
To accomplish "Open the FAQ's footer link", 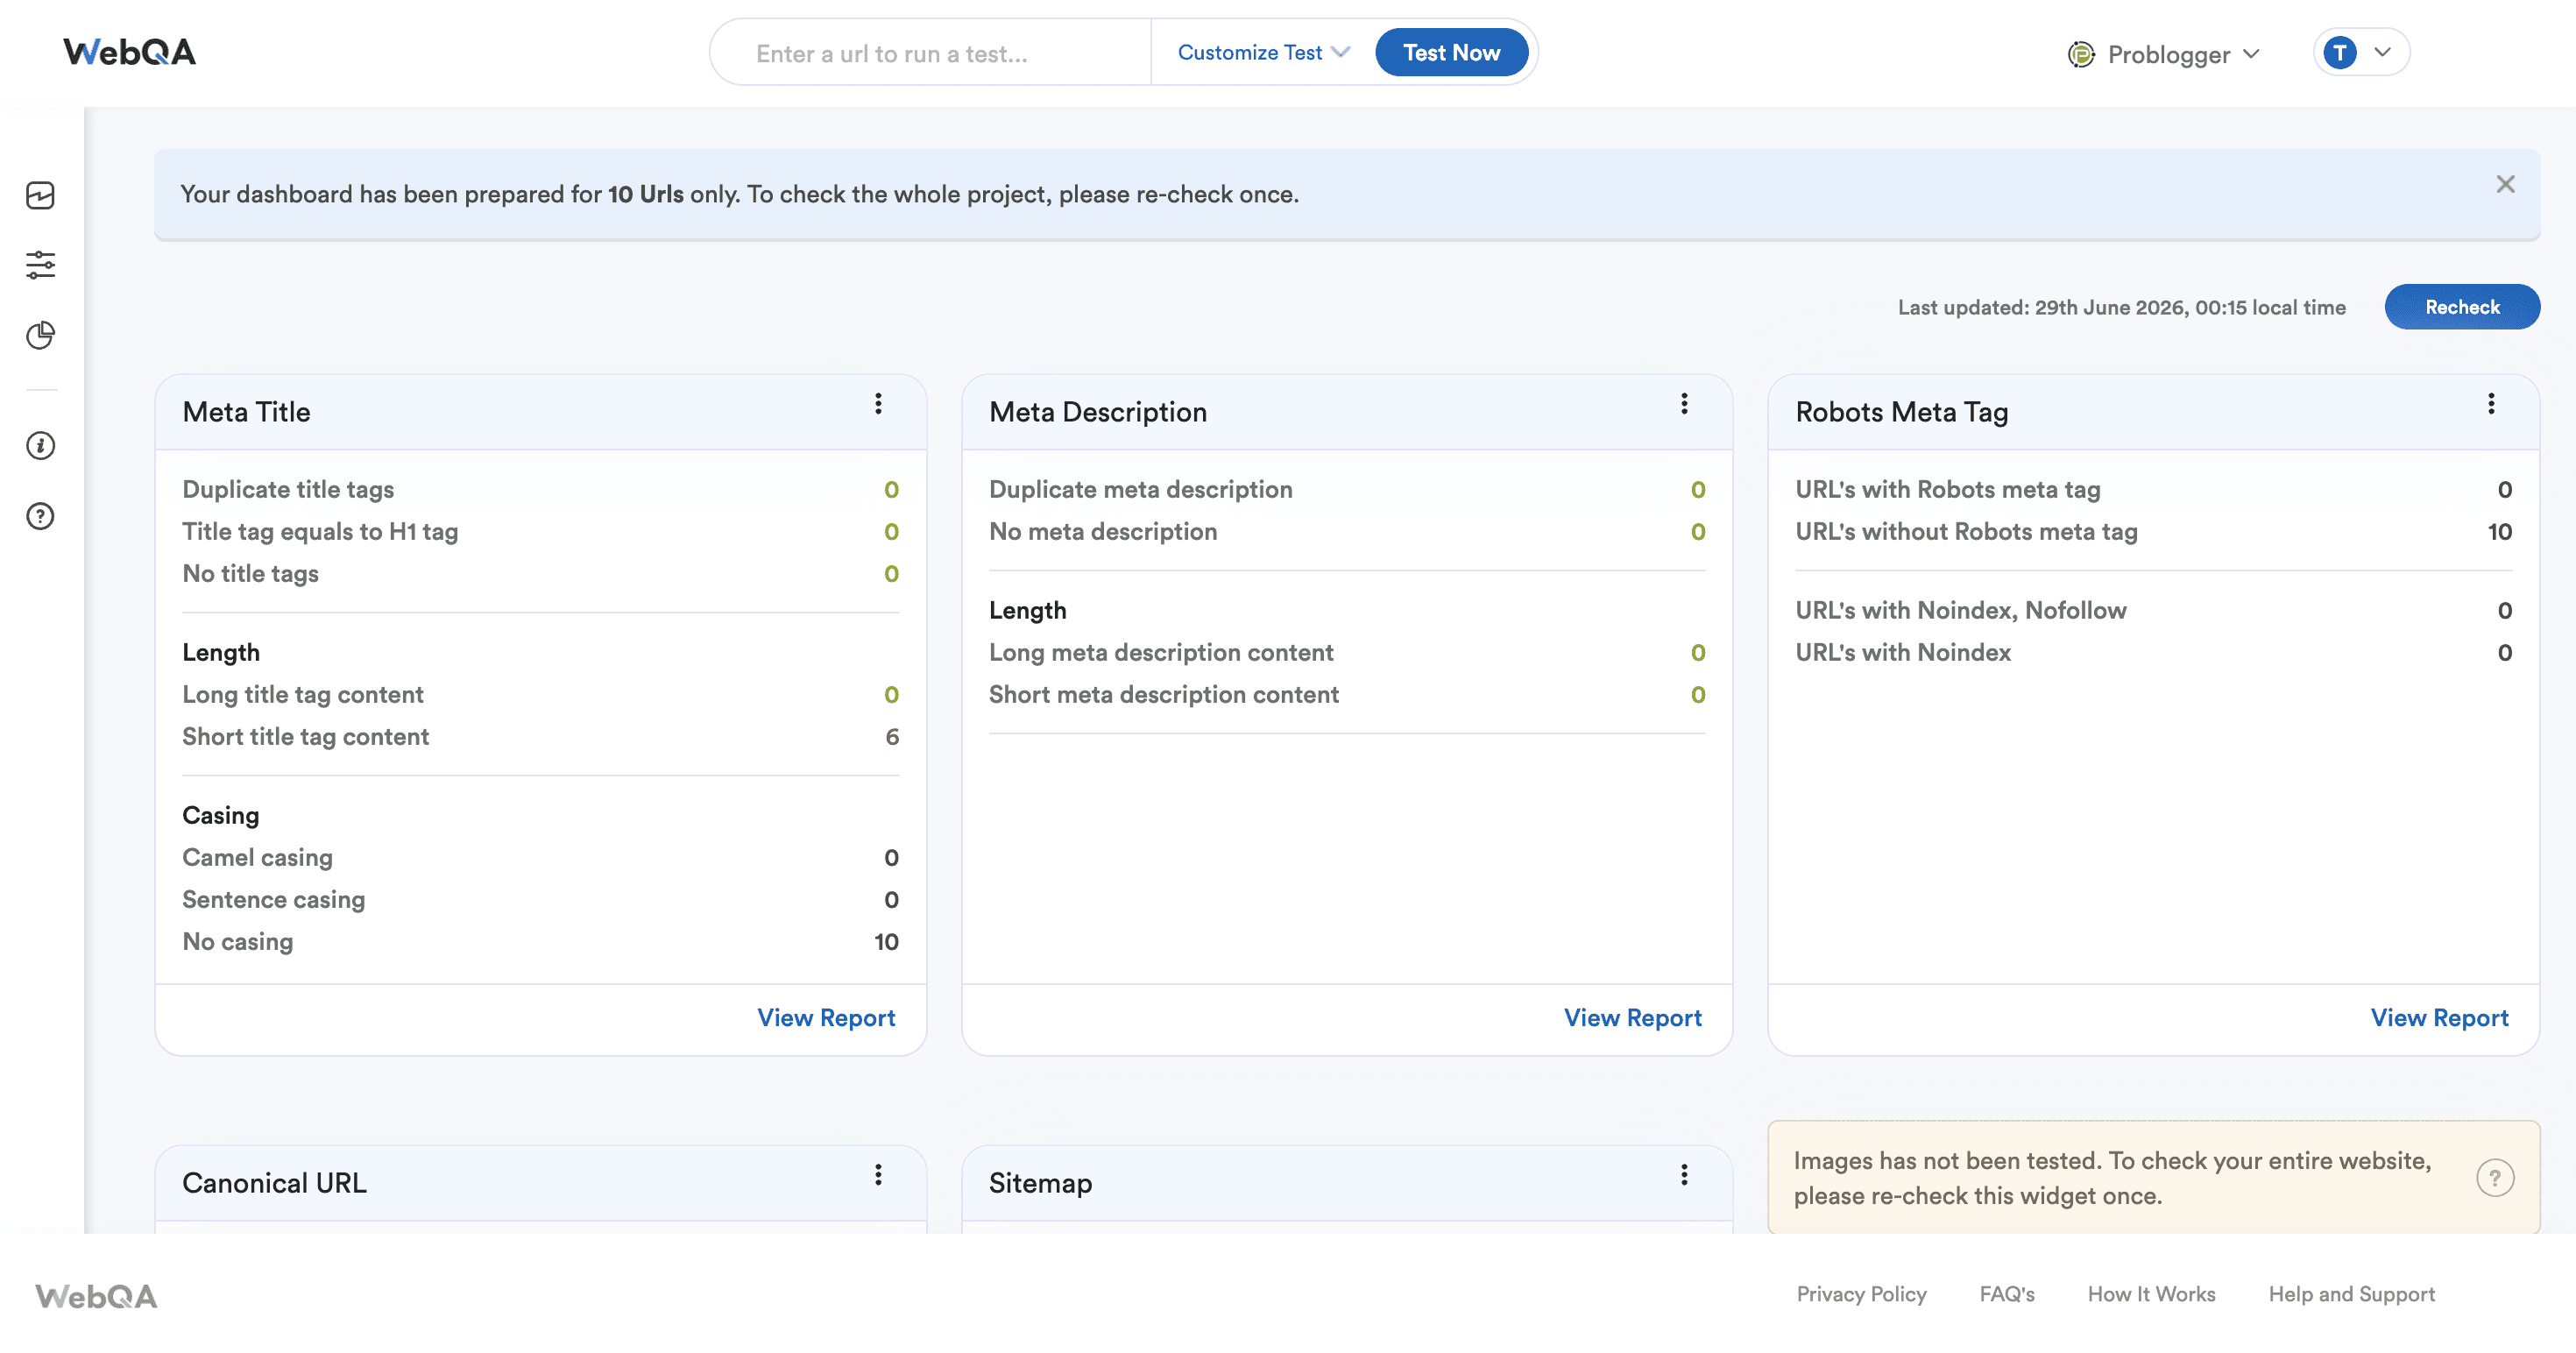I will [2006, 1294].
